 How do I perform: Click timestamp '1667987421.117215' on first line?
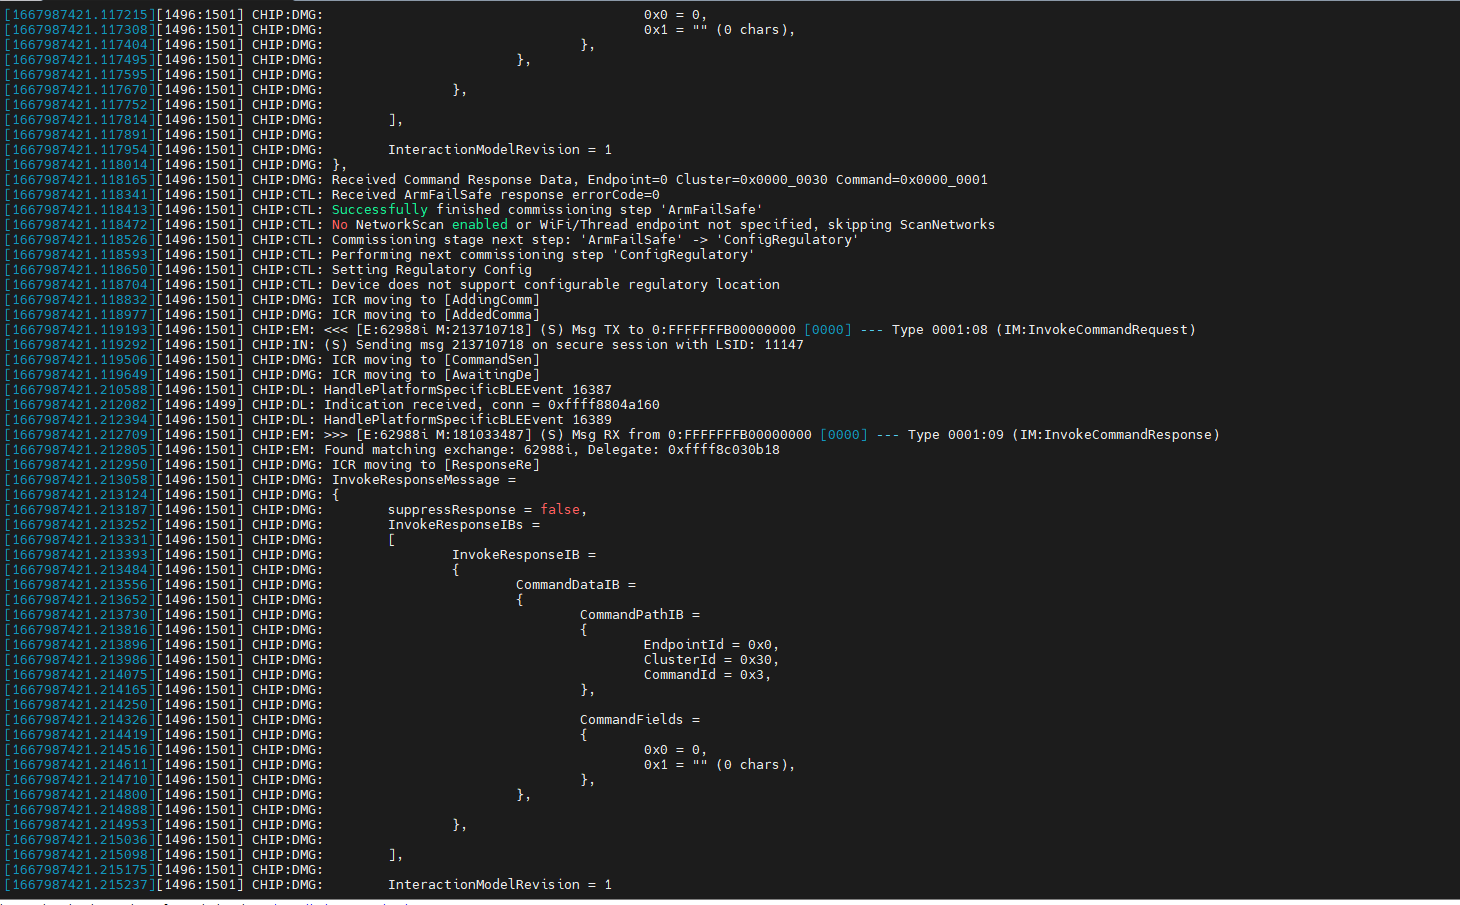point(80,15)
